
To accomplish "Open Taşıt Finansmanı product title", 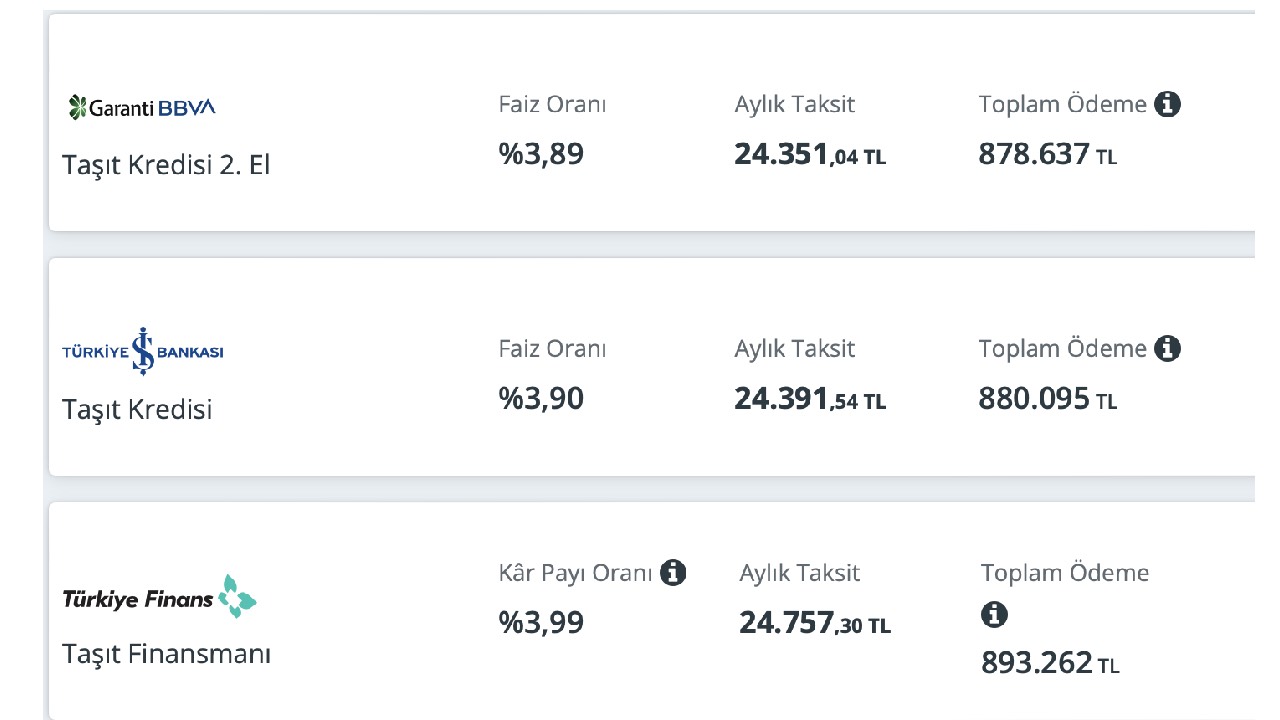I will click(x=166, y=654).
